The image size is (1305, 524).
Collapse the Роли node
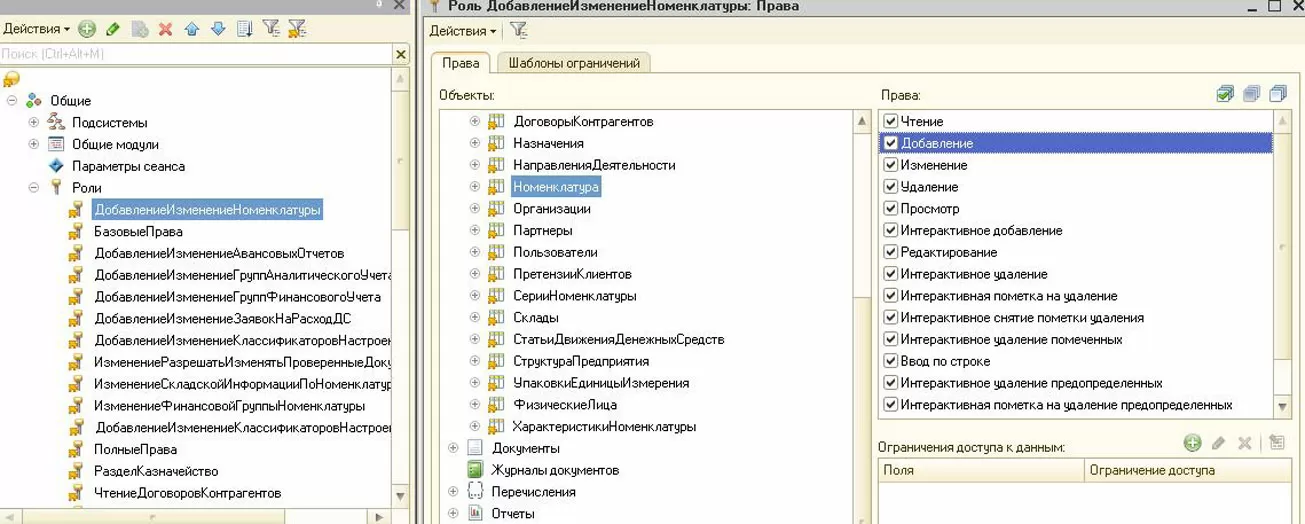point(34,187)
